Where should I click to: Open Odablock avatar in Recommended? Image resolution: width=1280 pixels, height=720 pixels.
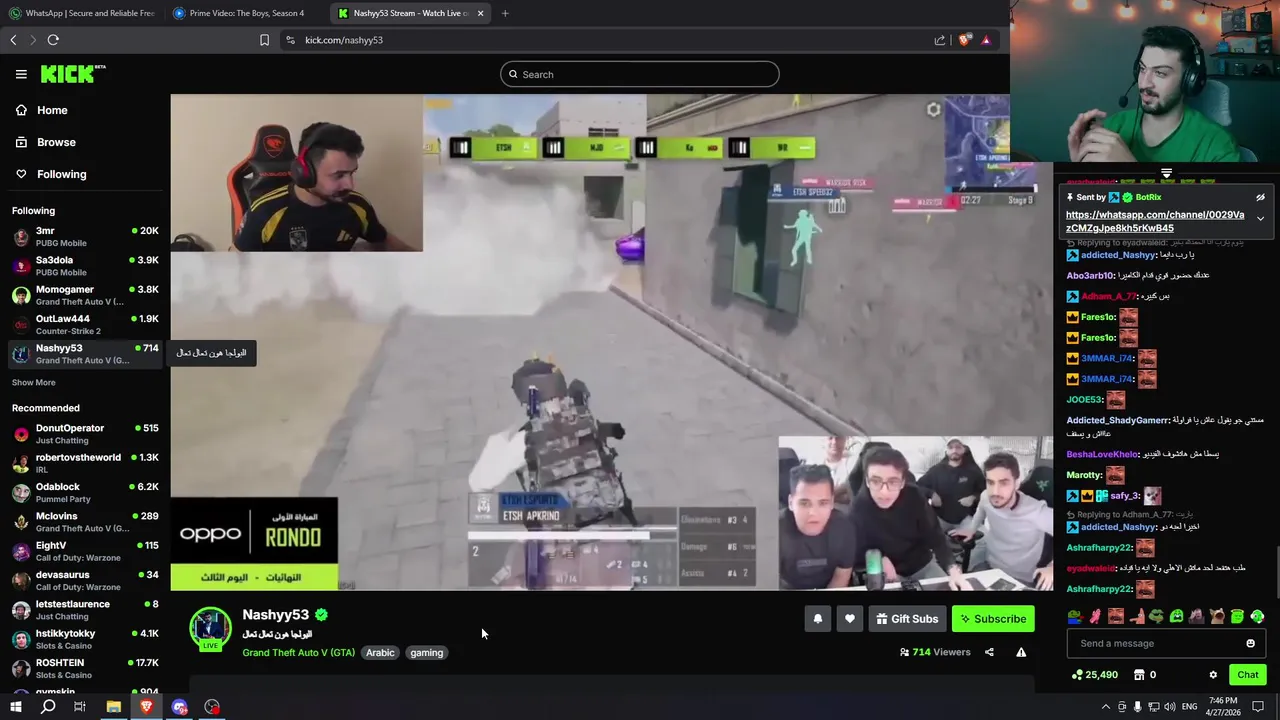coord(21,492)
